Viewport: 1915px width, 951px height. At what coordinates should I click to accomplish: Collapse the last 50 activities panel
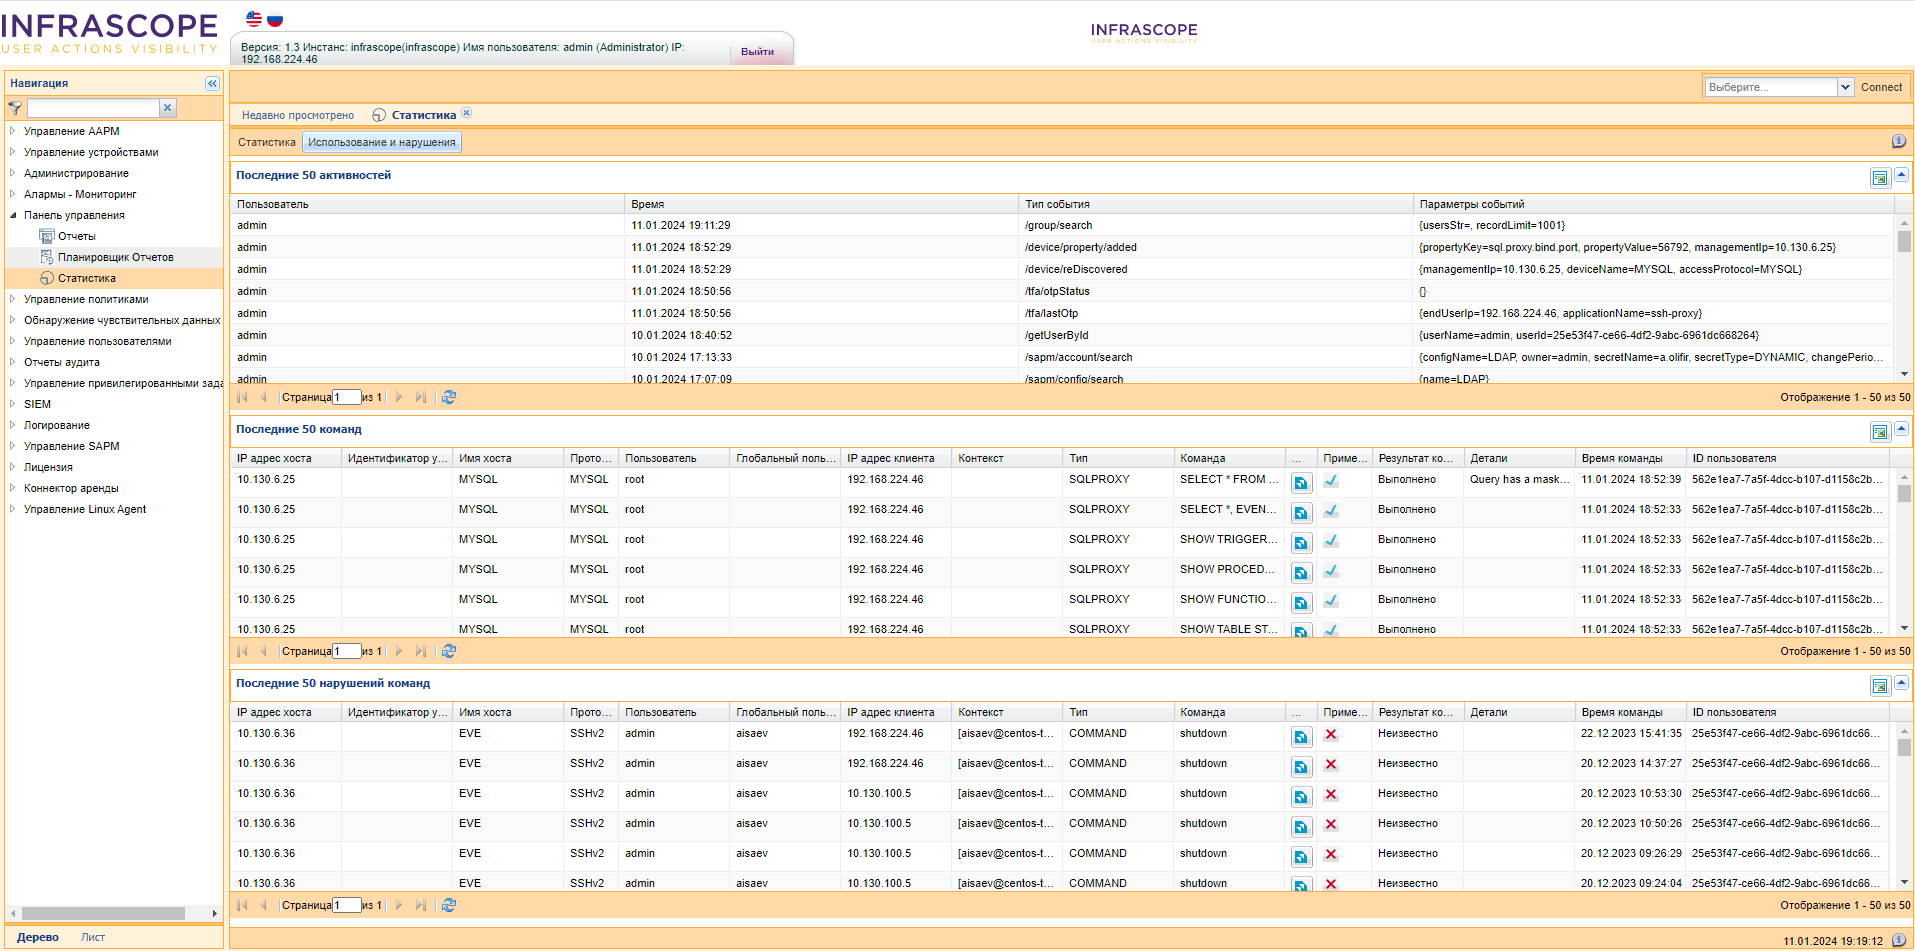(1901, 176)
